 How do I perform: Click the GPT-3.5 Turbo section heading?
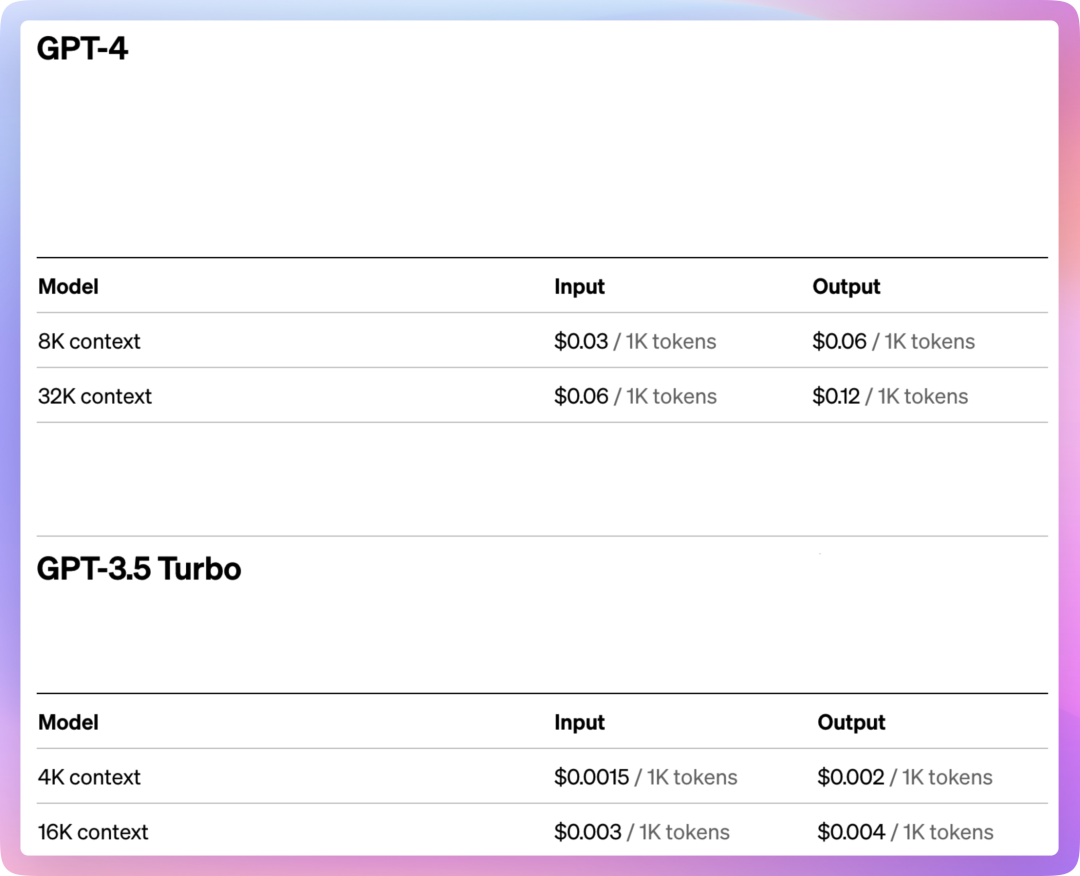139,570
